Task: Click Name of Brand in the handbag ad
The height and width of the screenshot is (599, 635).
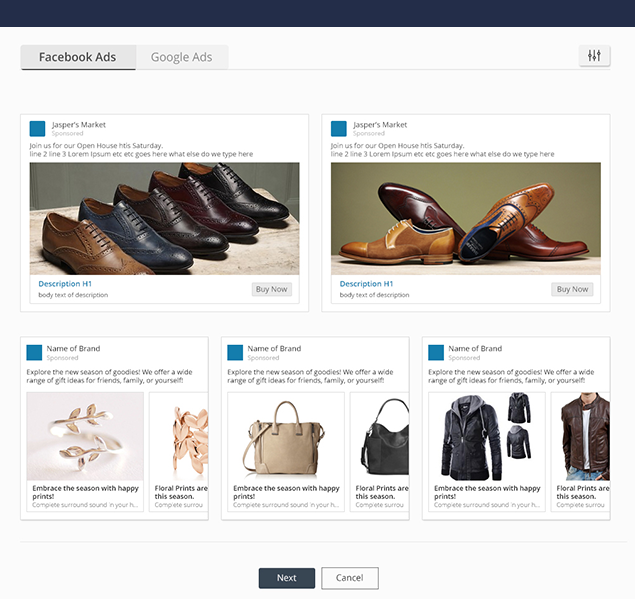Action: pyautogui.click(x=274, y=349)
